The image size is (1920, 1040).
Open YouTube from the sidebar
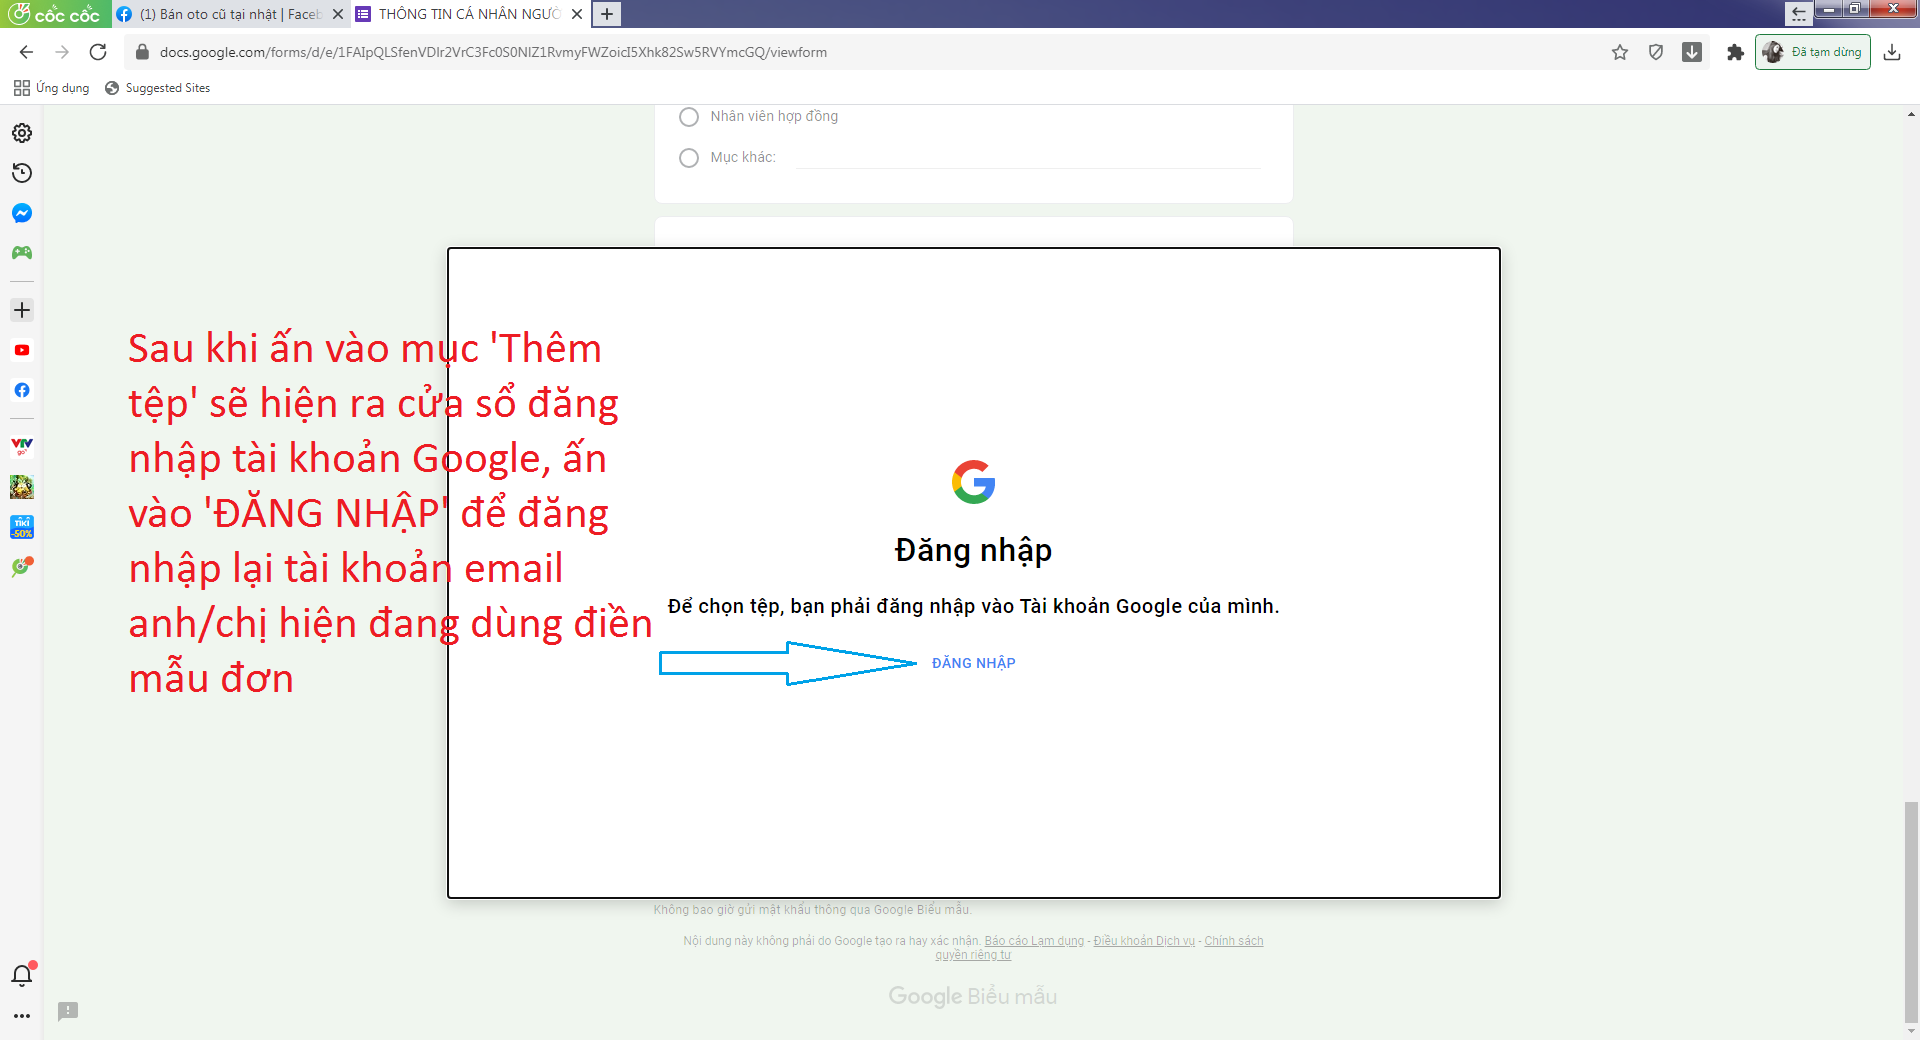[22, 350]
